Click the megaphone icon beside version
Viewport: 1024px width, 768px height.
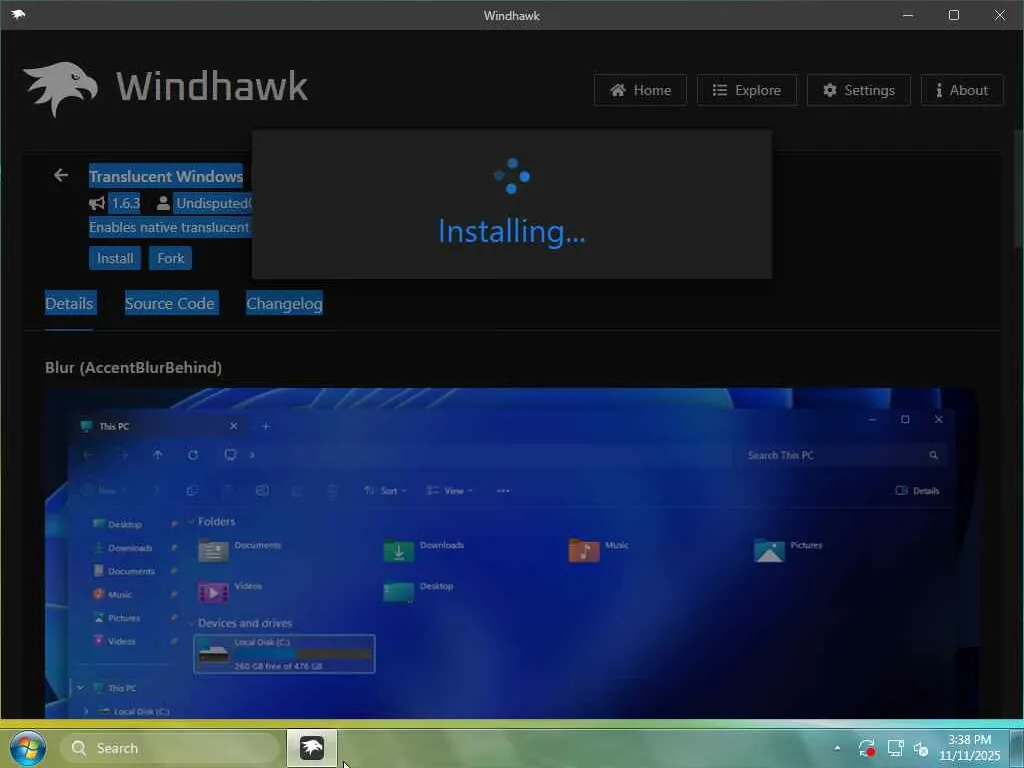click(97, 203)
